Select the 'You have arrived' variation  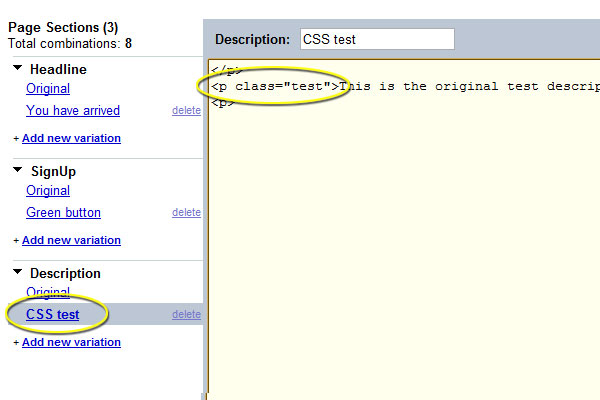click(72, 110)
